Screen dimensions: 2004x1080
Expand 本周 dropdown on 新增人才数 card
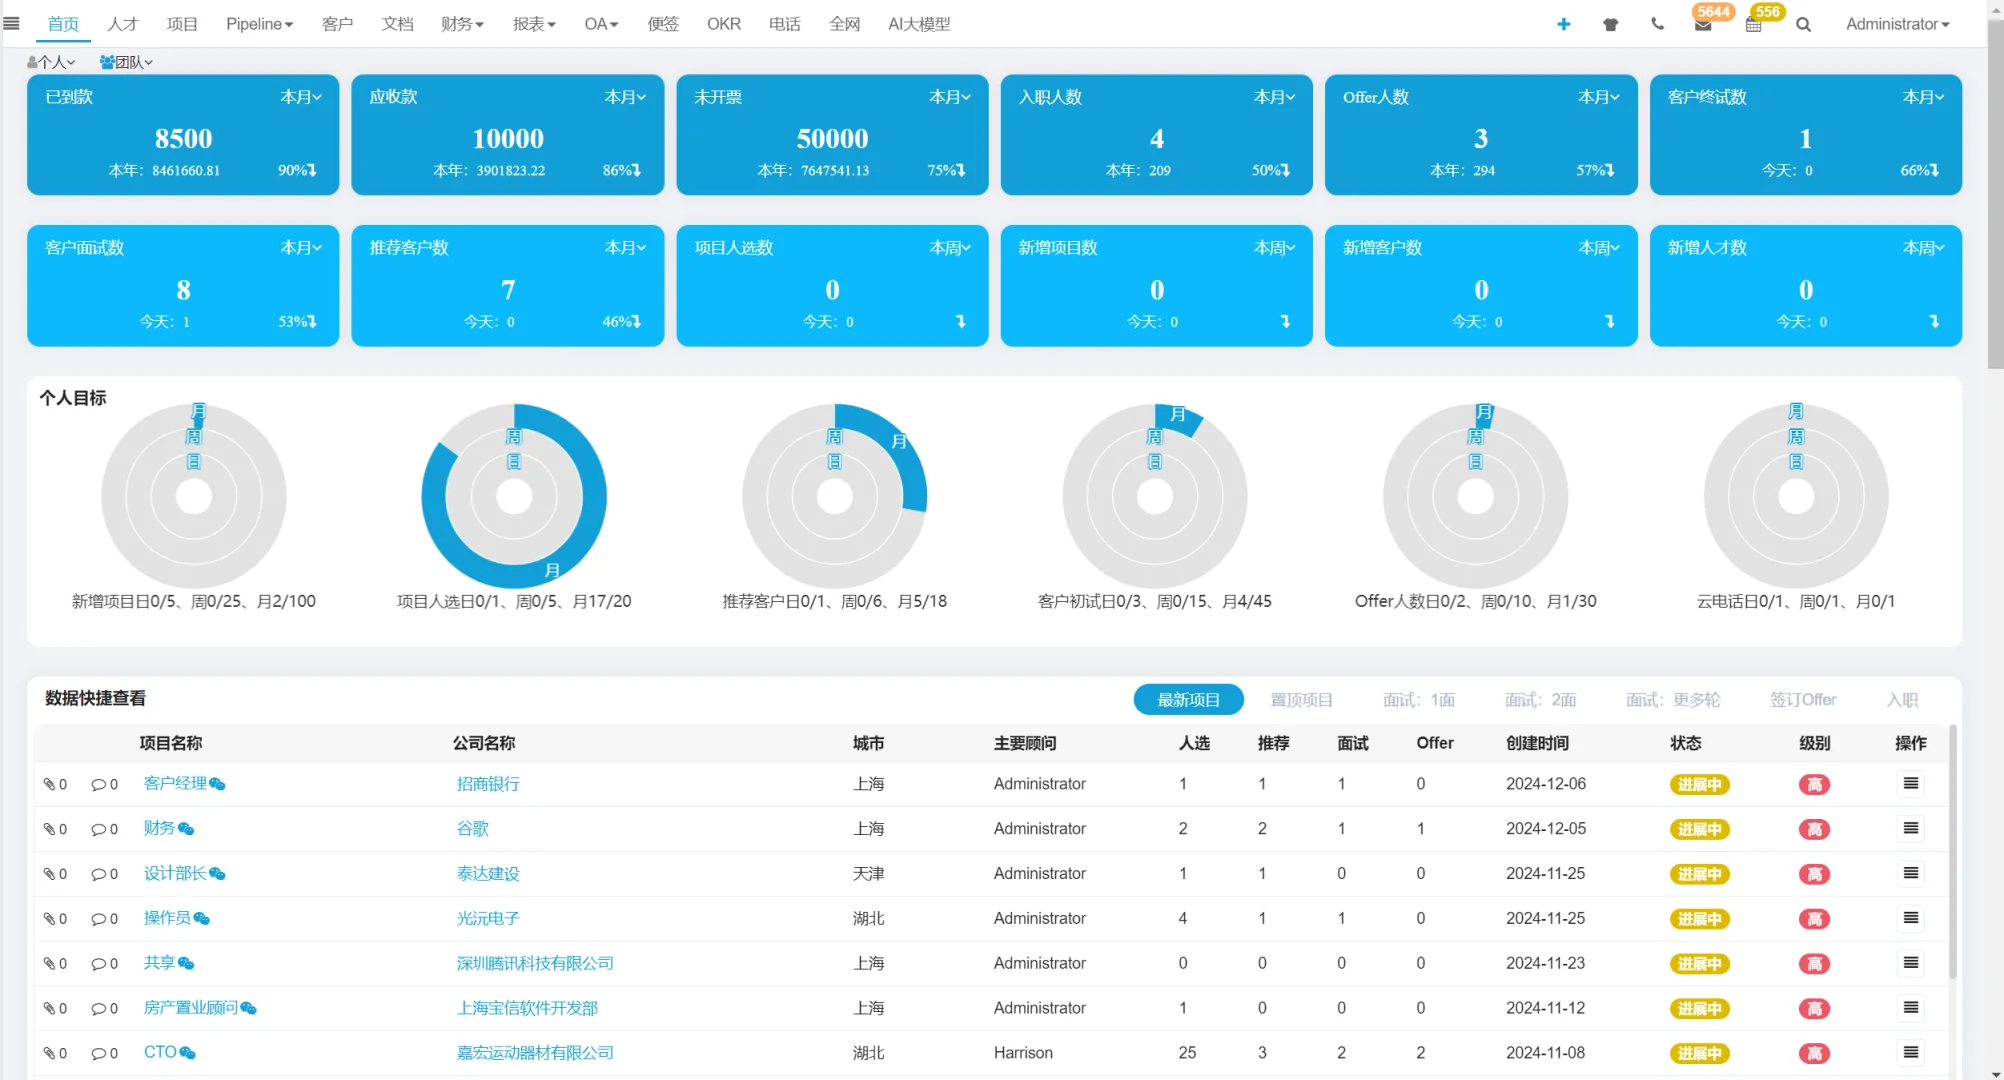[1922, 248]
